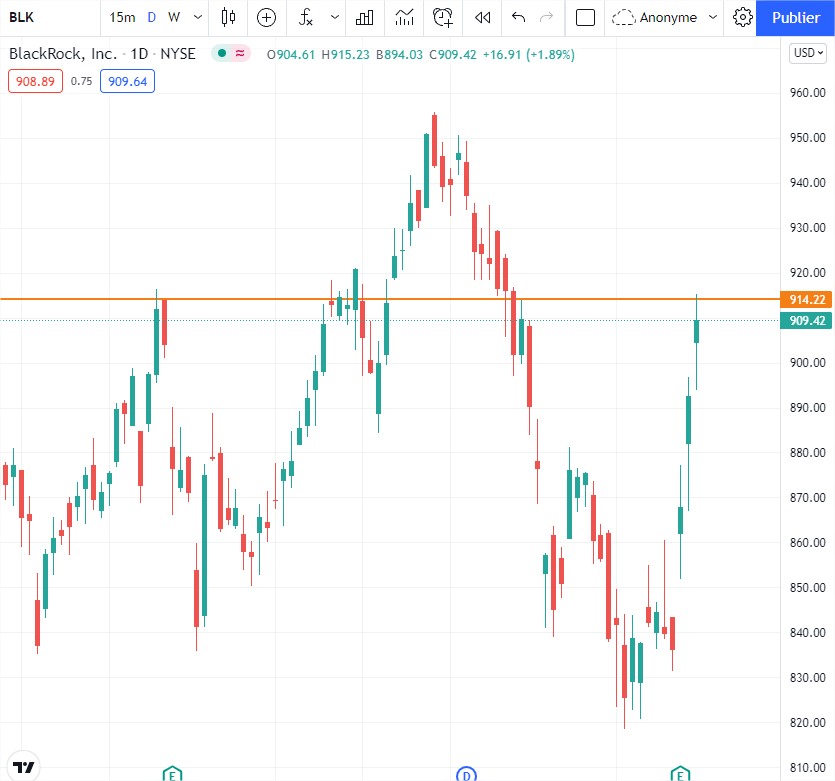Undo the last chart action

518,18
